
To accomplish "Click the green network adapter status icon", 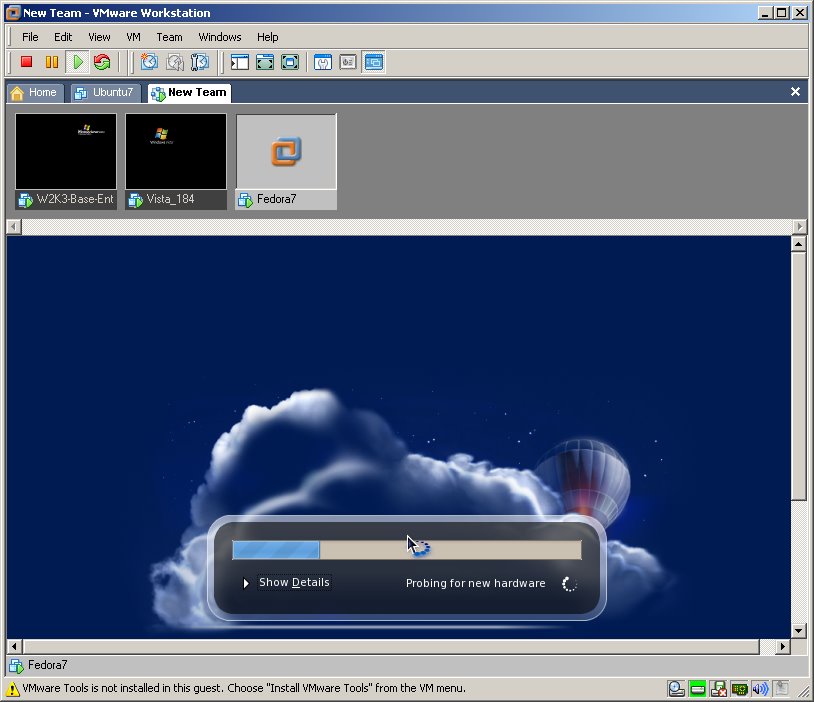I will point(698,689).
